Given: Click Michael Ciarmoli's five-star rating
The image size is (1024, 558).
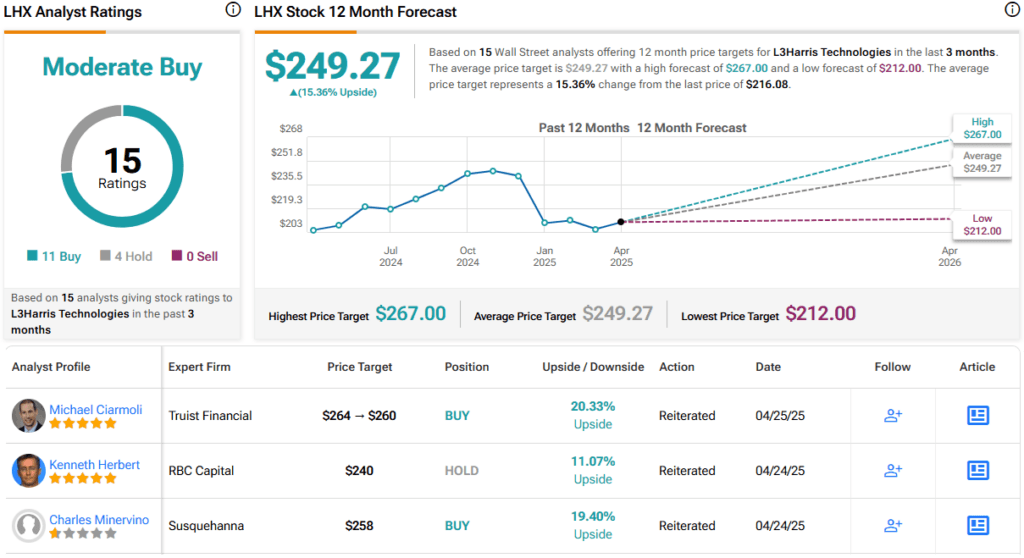Looking at the screenshot, I should [83, 423].
